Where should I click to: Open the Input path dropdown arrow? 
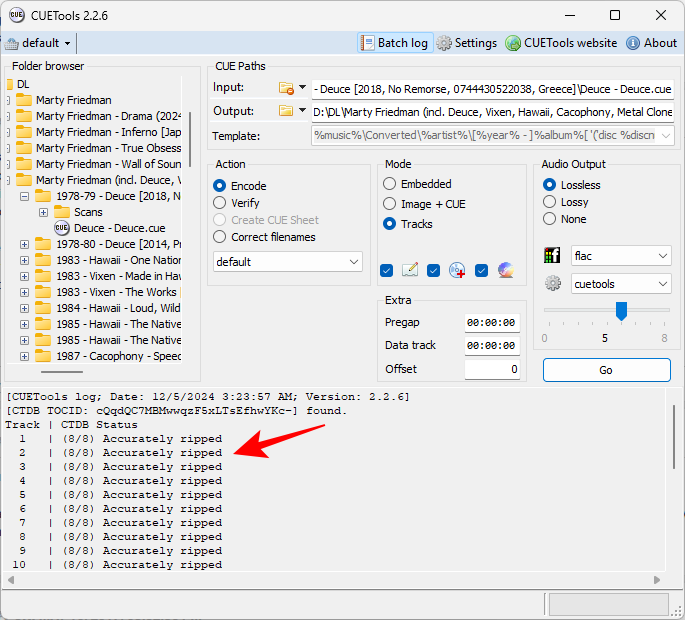tap(302, 87)
